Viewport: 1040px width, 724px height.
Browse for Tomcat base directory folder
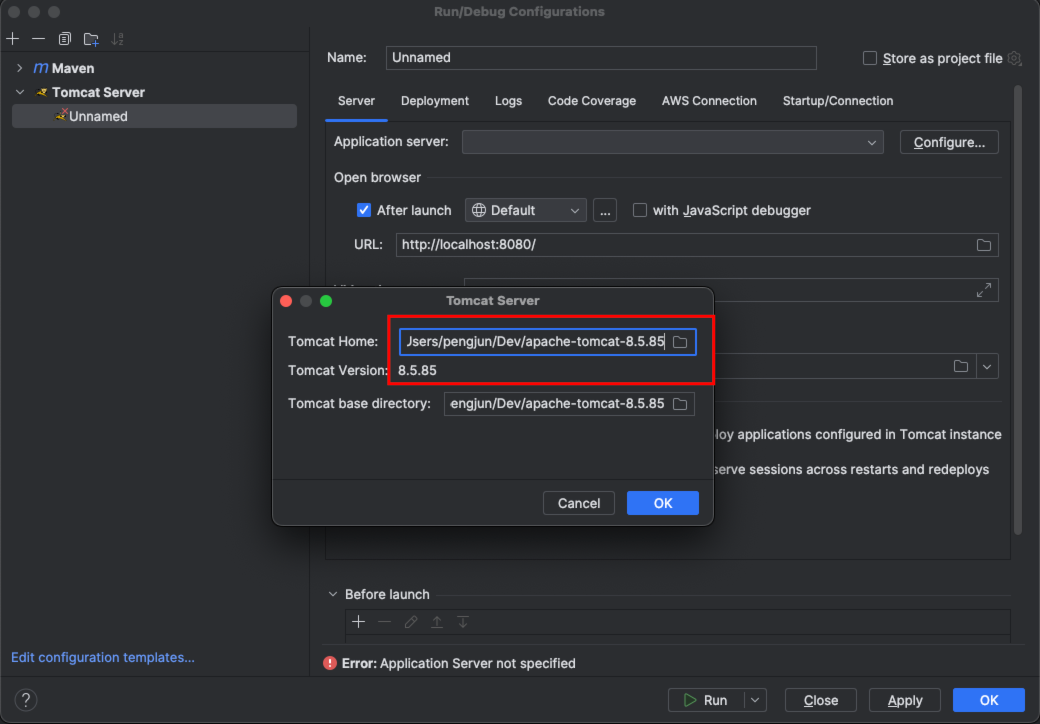680,404
